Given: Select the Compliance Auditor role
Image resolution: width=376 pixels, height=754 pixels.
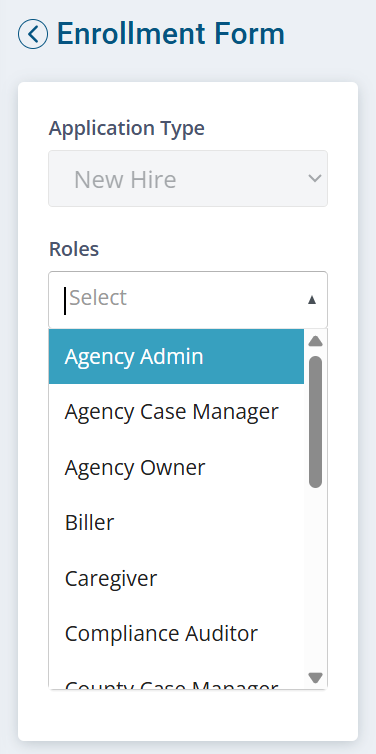Looking at the screenshot, I should tap(176, 634).
